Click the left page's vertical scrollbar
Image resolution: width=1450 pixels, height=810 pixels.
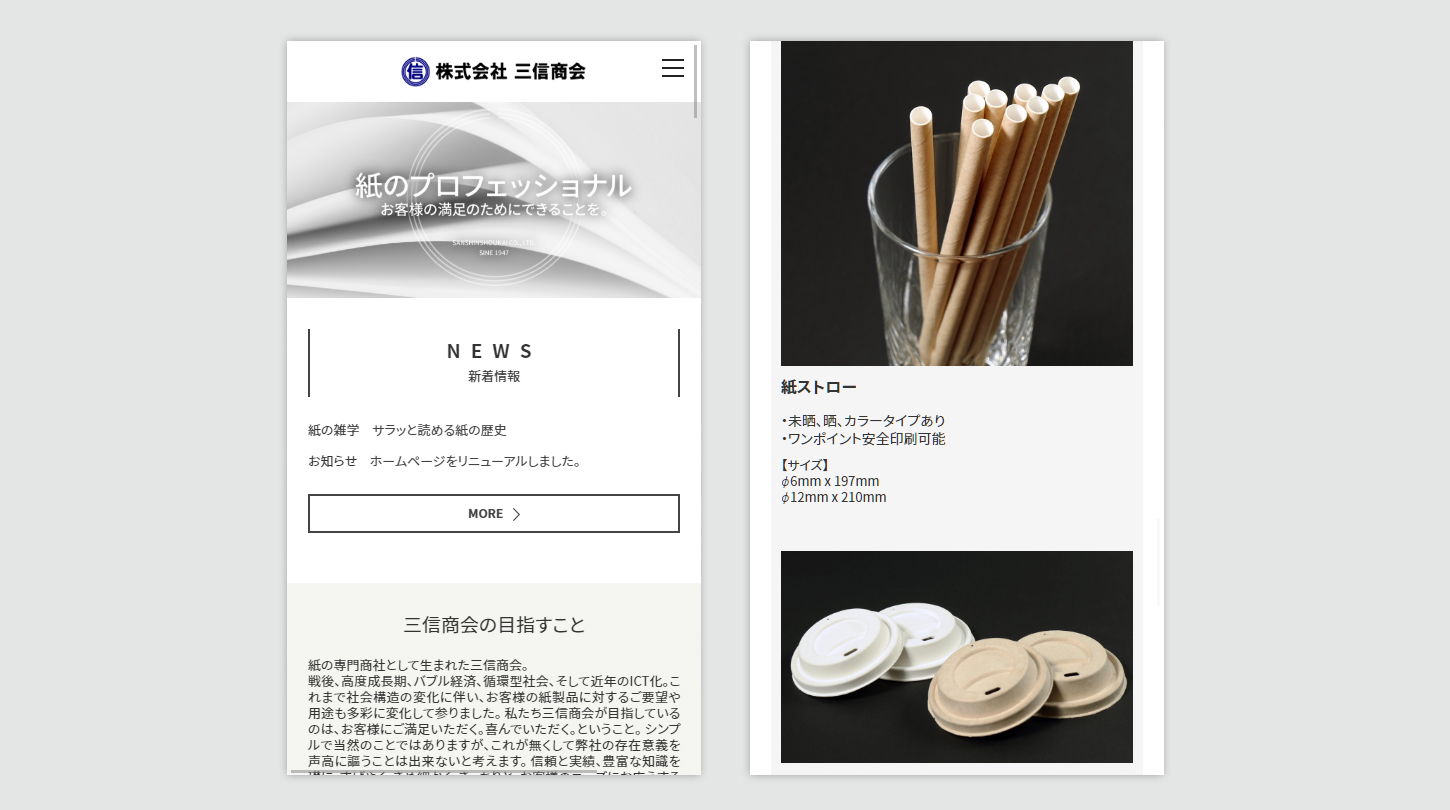[x=696, y=82]
